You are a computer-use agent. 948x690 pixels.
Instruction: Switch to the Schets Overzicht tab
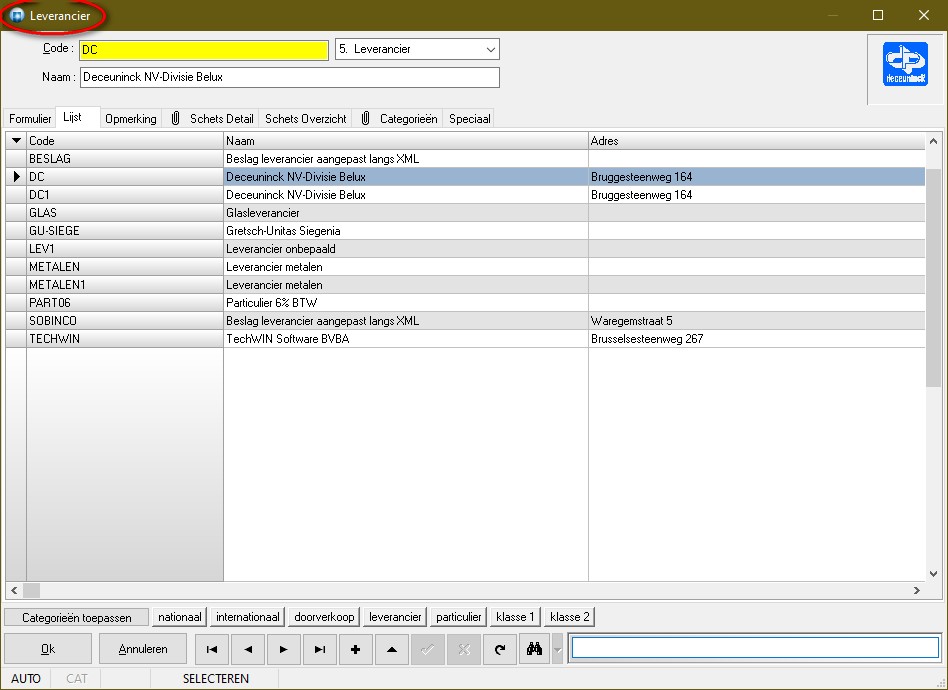pos(306,119)
